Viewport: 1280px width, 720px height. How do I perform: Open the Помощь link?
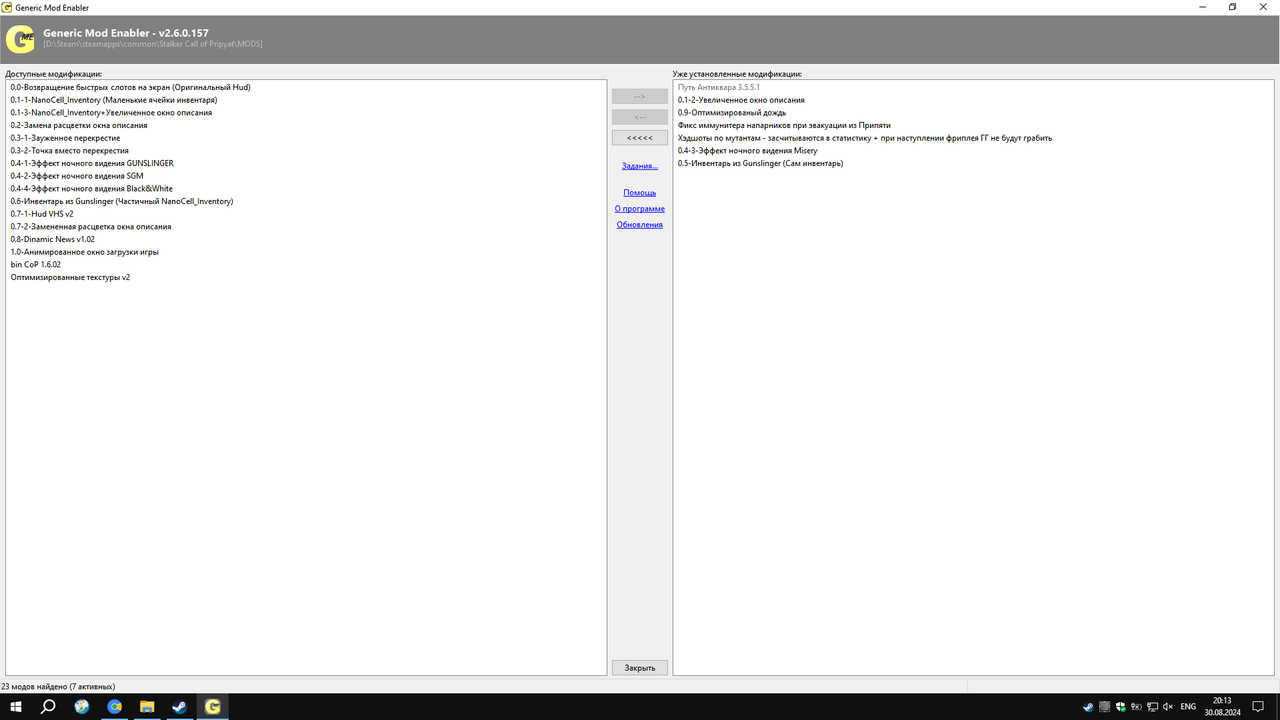tap(640, 192)
